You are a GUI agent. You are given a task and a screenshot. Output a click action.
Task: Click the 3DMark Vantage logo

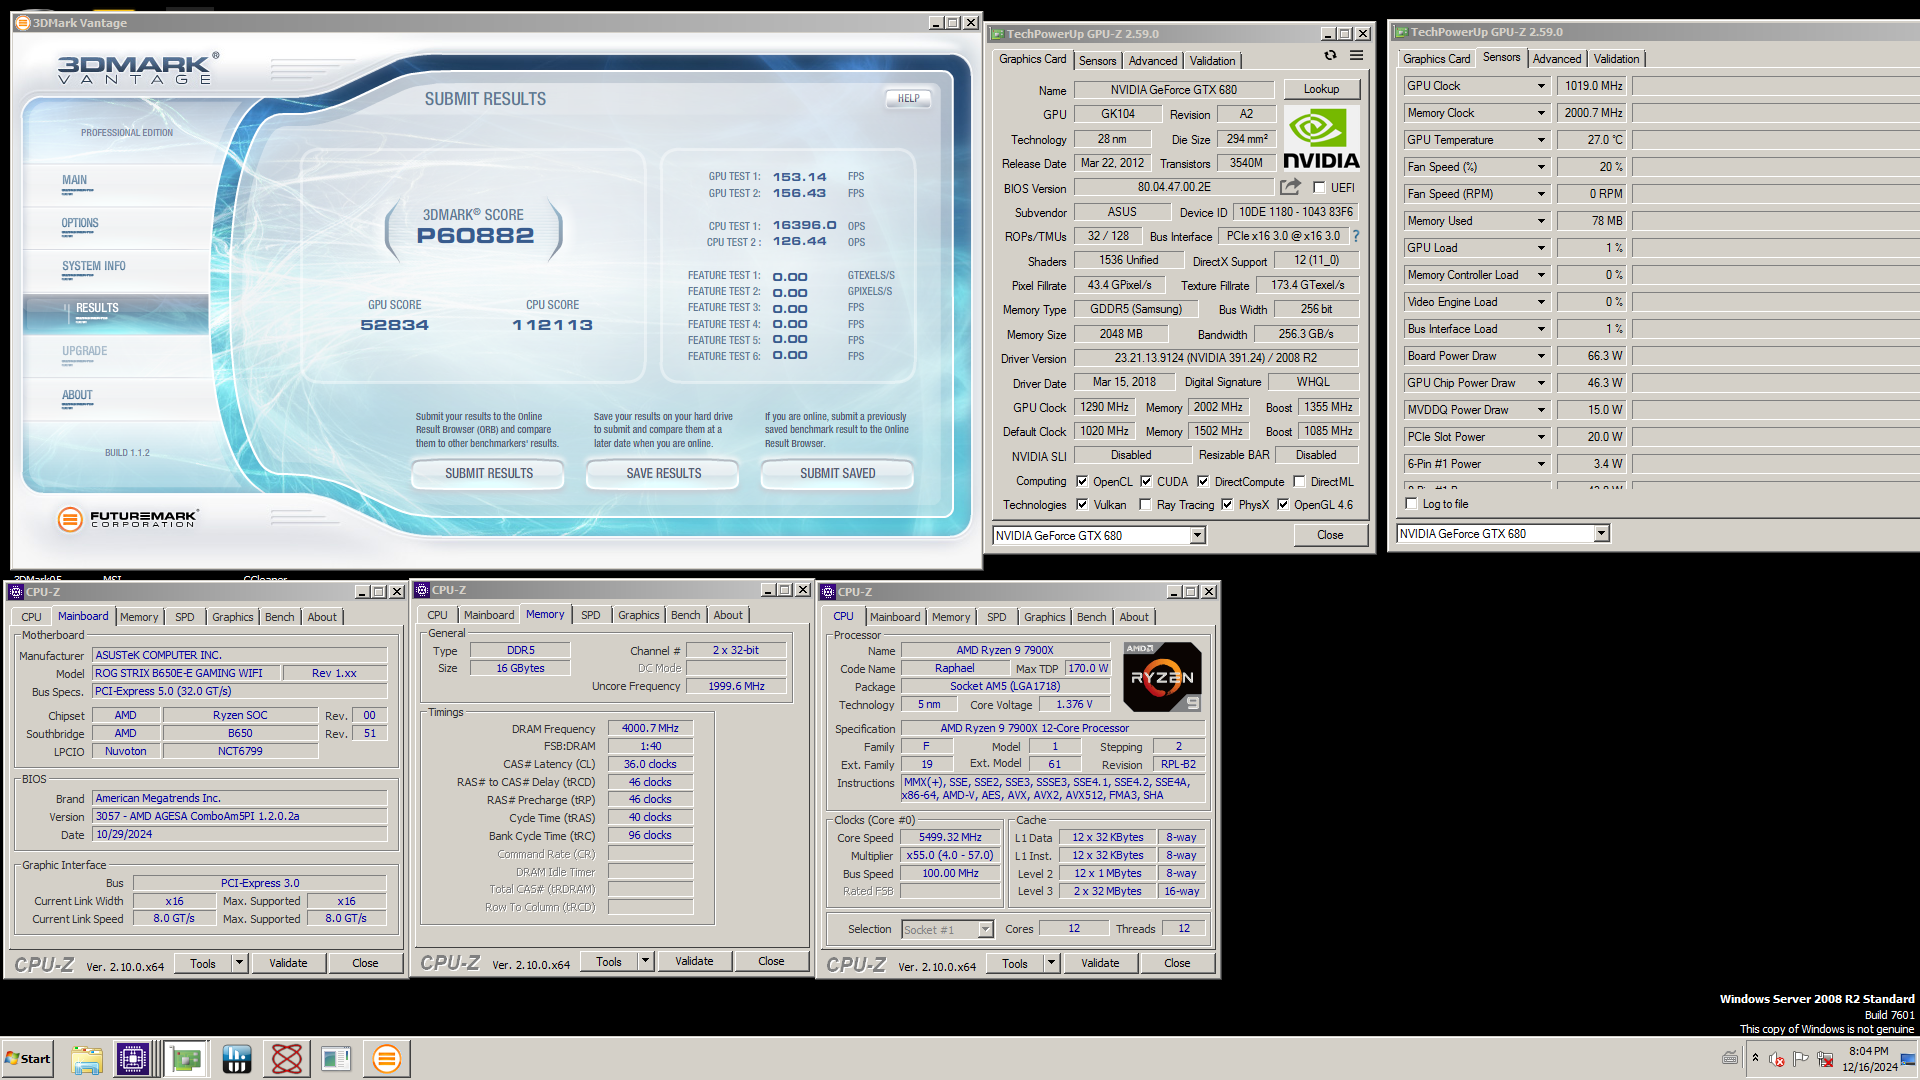138,69
